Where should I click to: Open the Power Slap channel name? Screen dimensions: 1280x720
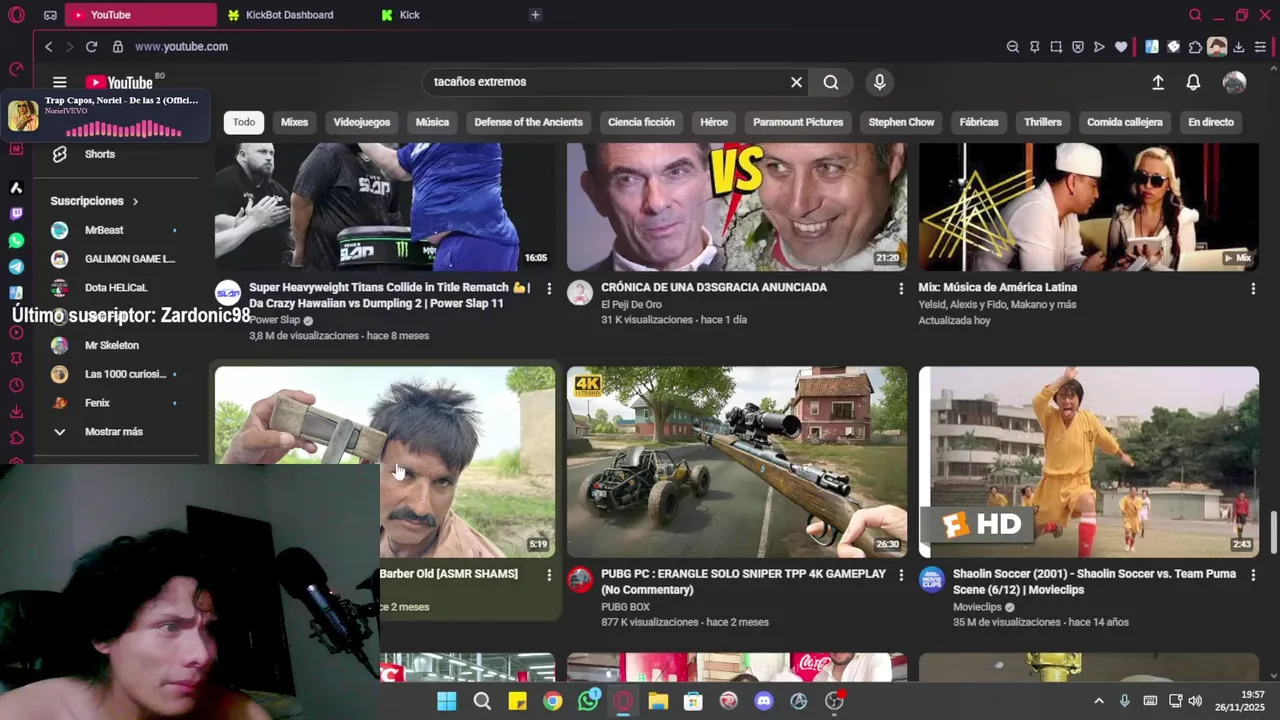point(274,320)
